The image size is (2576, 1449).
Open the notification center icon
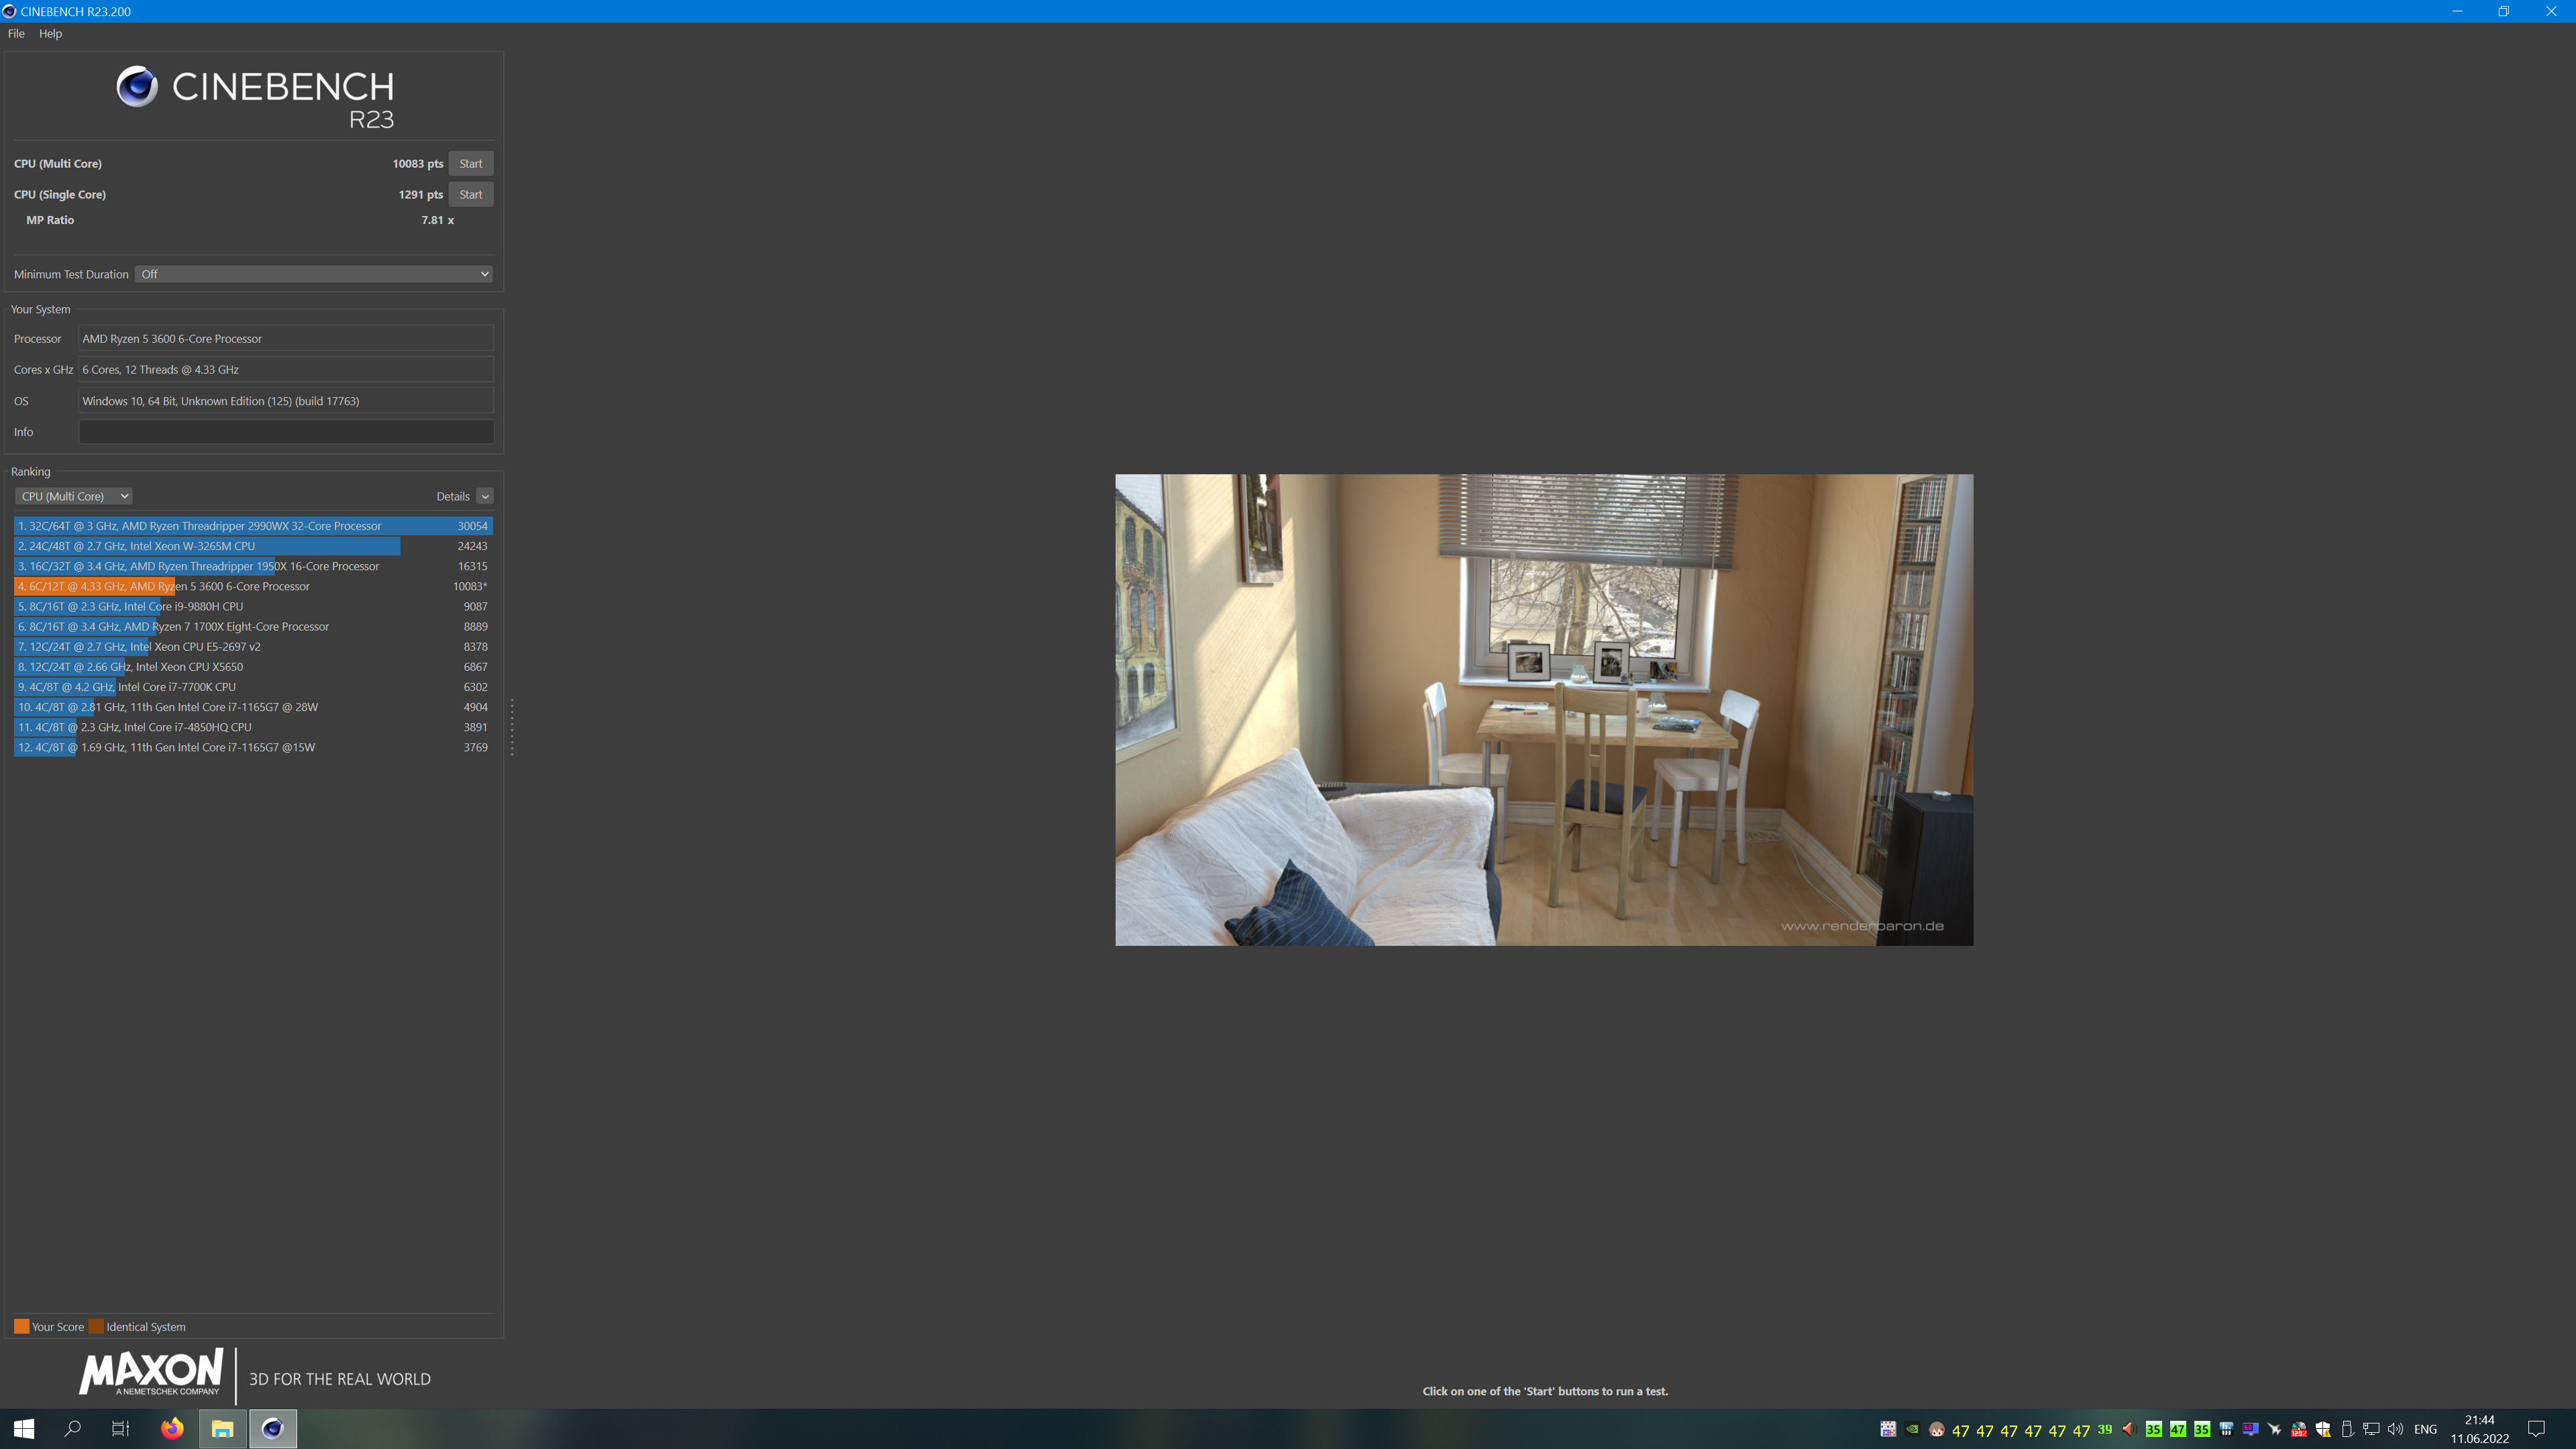pos(2536,1429)
